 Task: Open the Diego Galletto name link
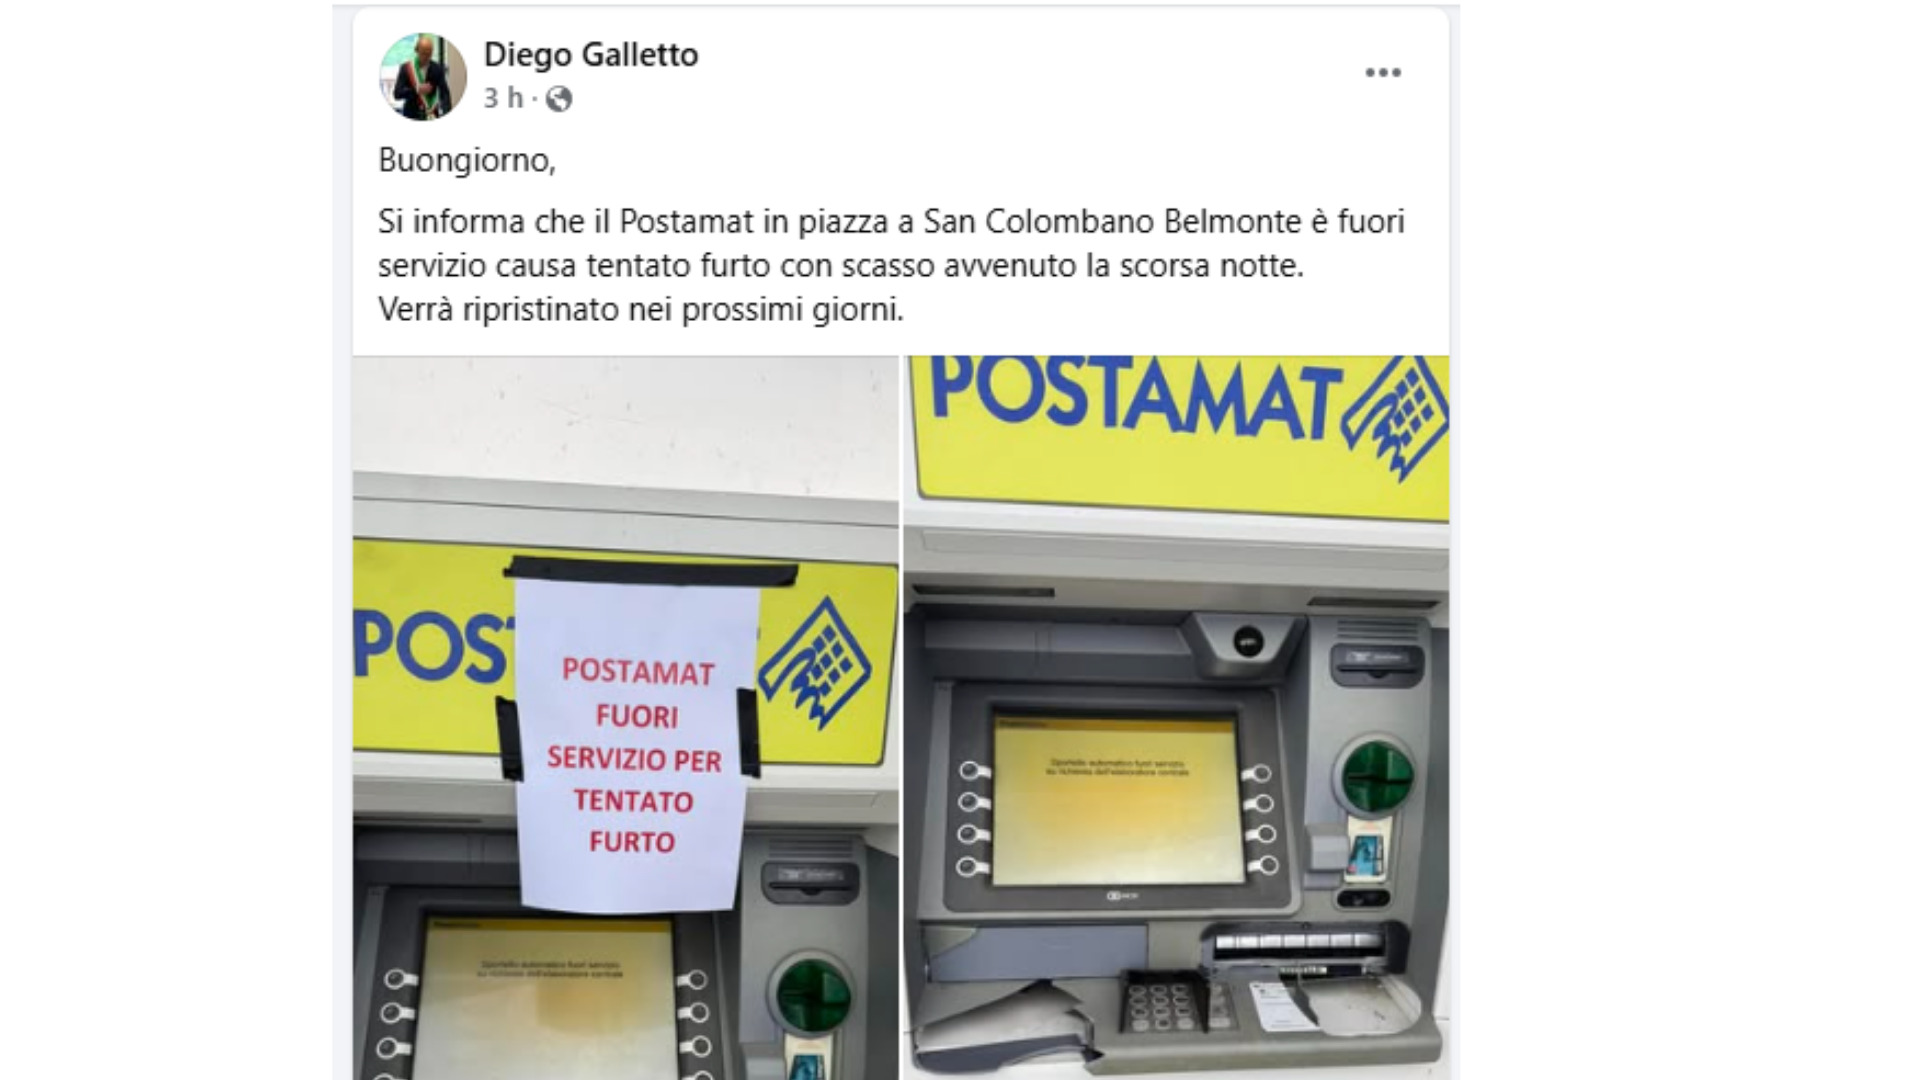point(591,54)
